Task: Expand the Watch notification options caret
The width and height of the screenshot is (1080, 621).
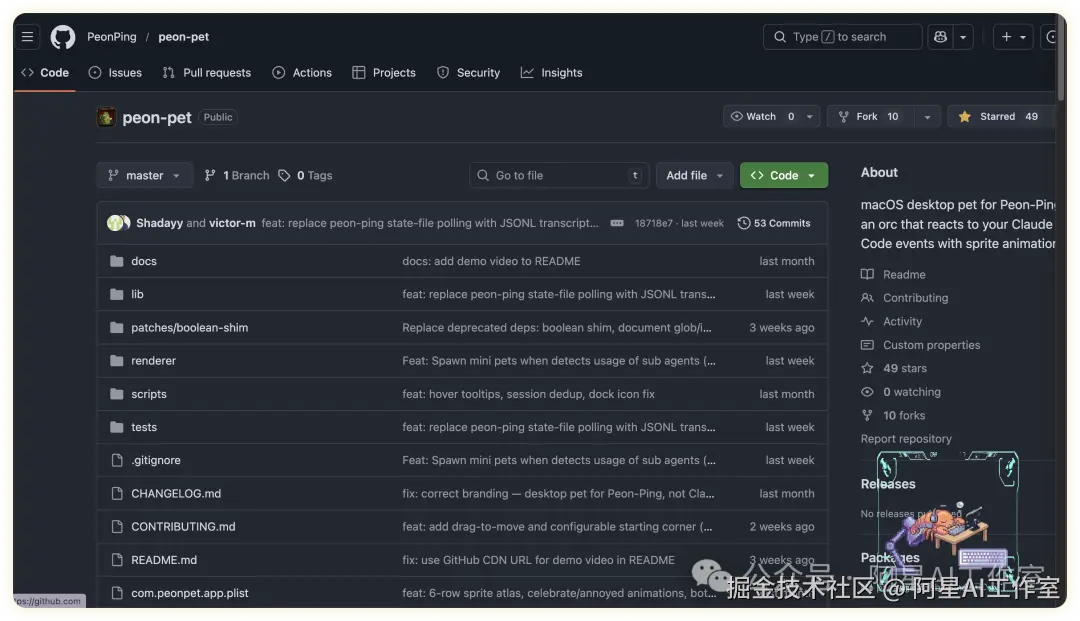Action: point(810,116)
